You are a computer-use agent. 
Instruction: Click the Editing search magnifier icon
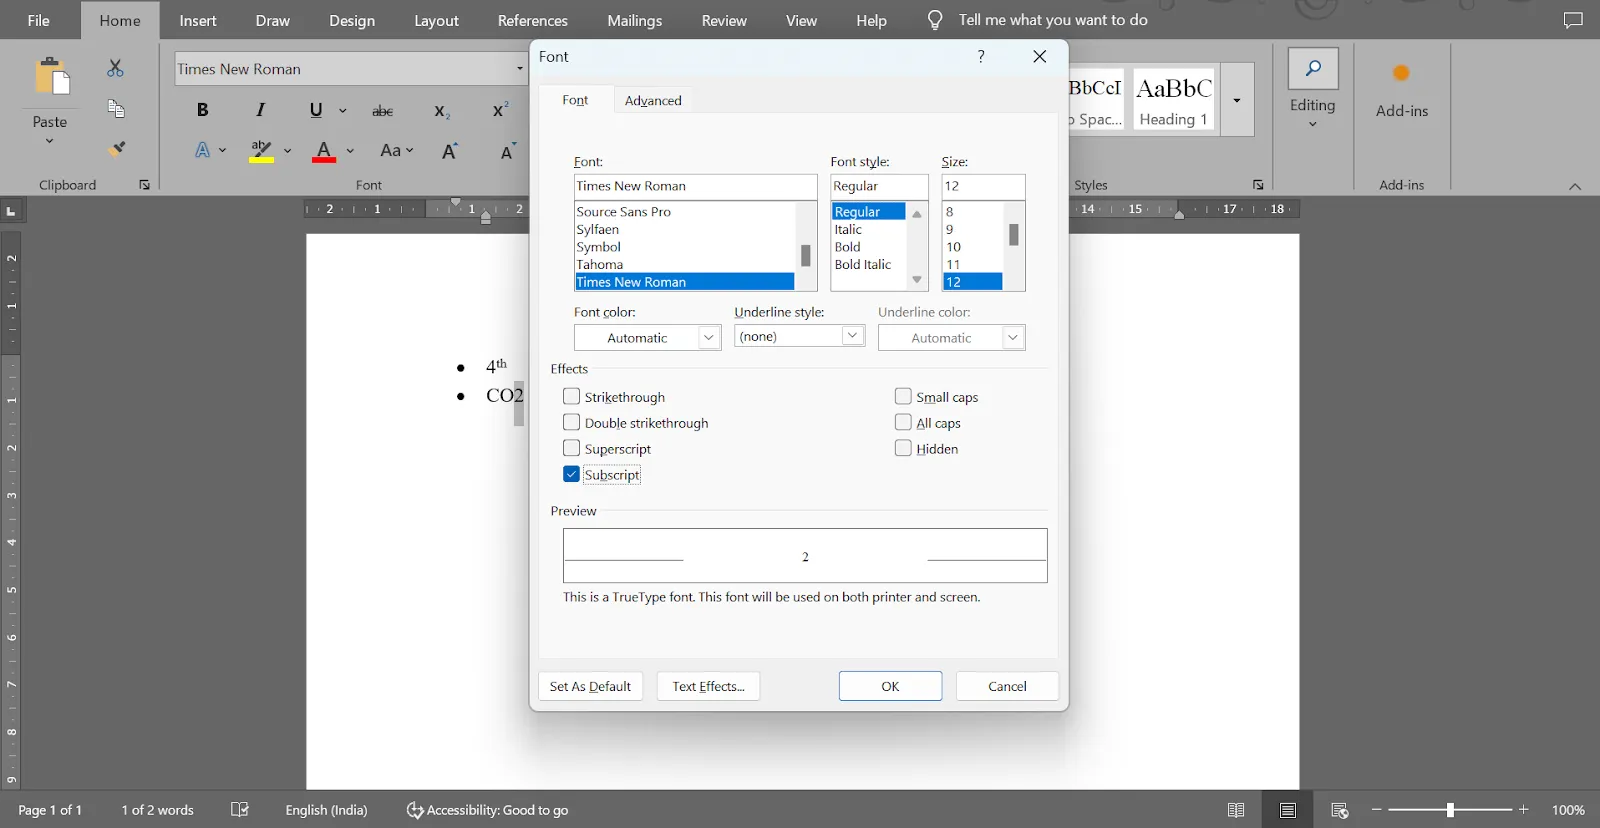pos(1313,68)
